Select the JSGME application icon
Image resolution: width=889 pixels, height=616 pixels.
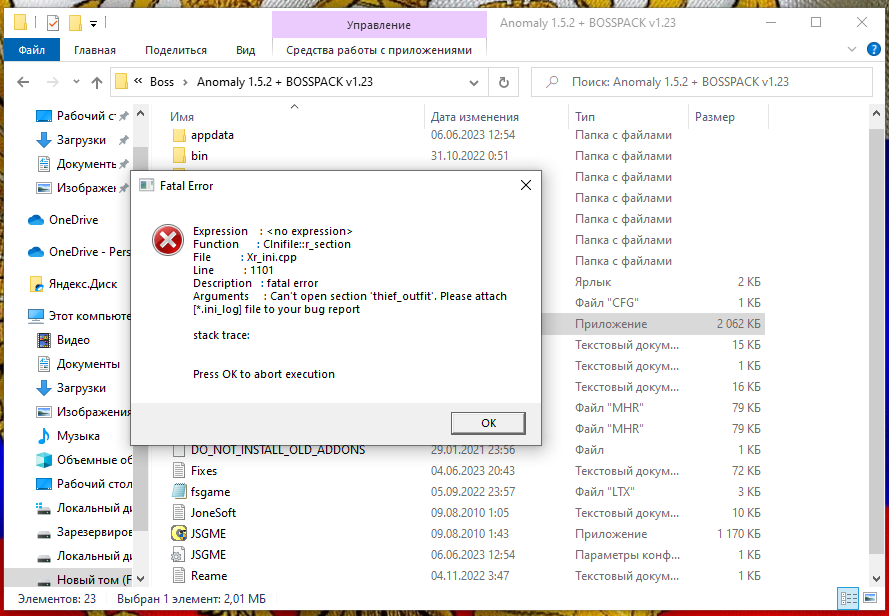(x=179, y=534)
